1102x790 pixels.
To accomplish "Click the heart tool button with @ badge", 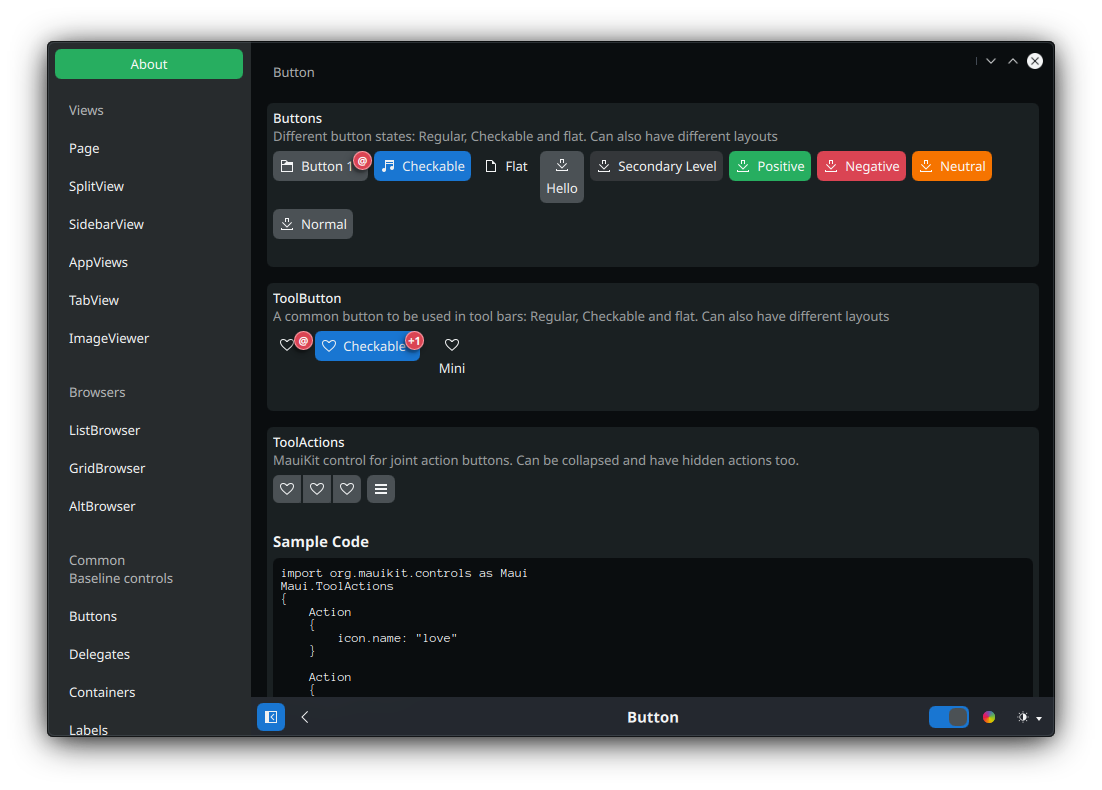I will click(x=287, y=345).
